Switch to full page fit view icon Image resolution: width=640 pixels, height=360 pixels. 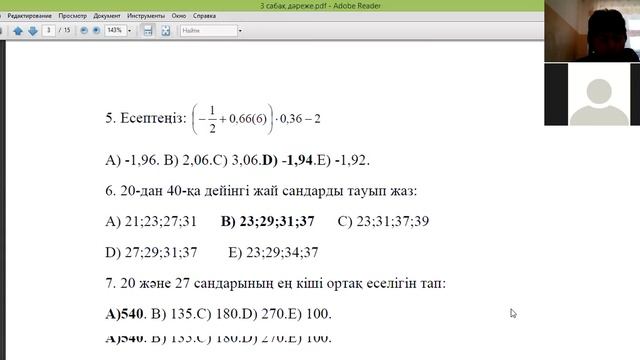[x=165, y=31]
